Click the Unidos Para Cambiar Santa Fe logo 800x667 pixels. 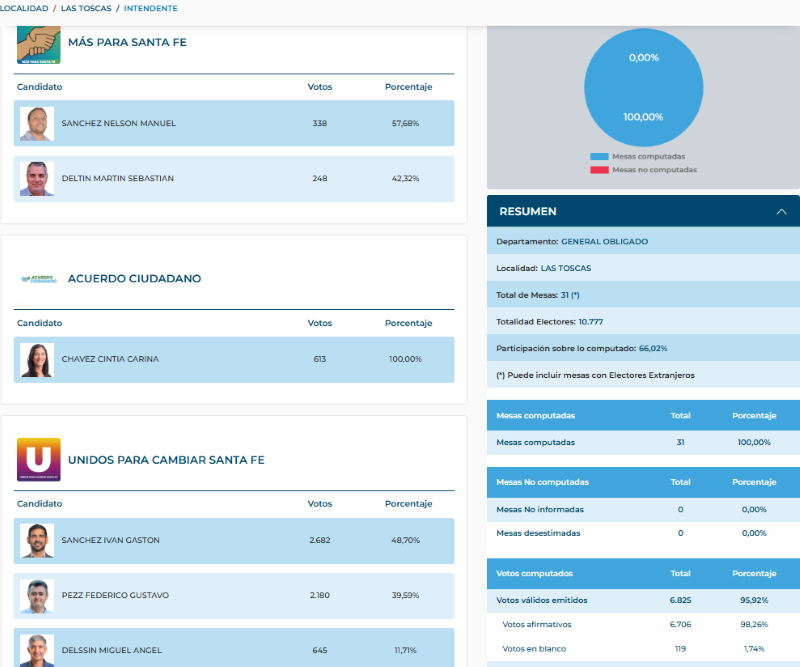(38, 460)
